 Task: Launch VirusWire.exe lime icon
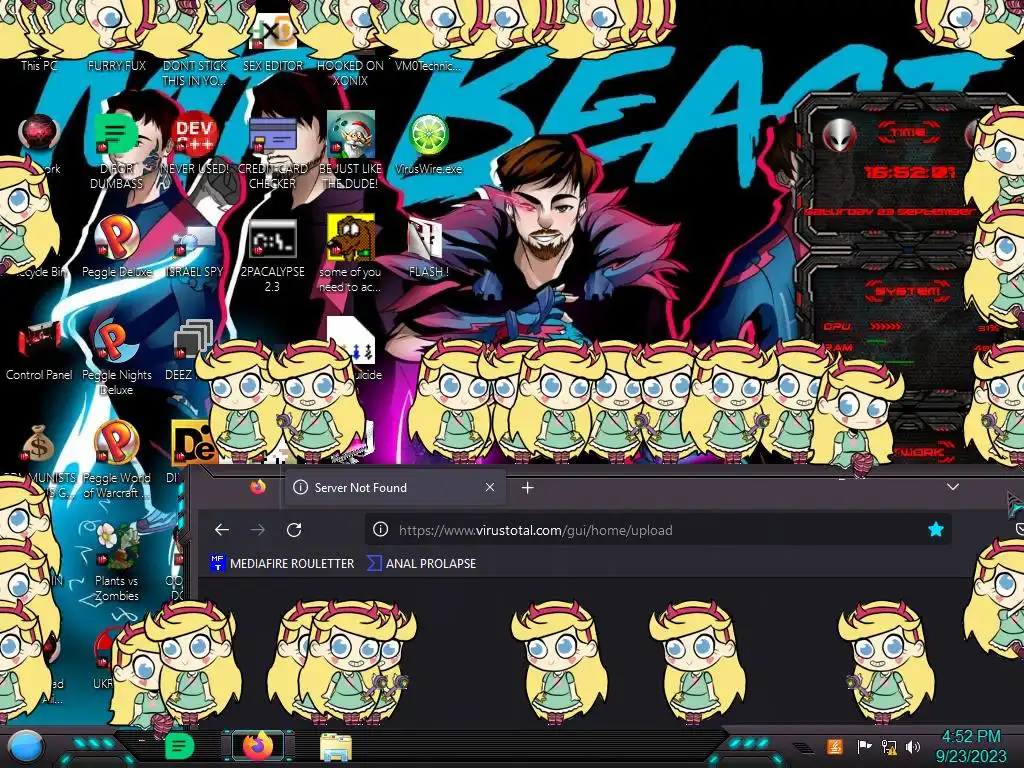point(428,144)
